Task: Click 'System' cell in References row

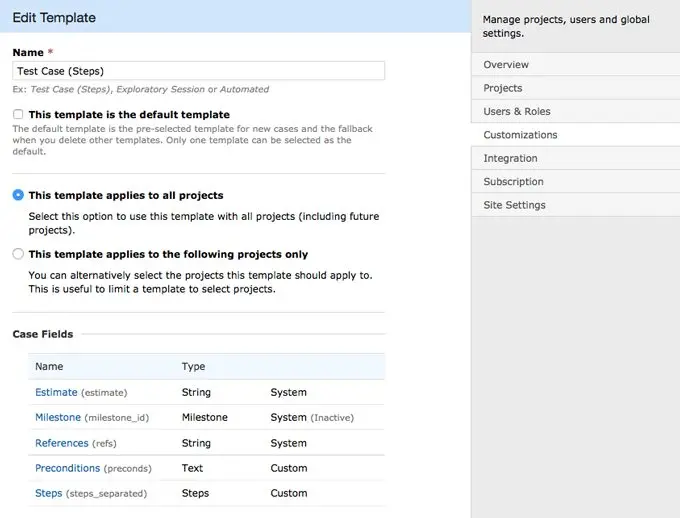Action: (288, 443)
